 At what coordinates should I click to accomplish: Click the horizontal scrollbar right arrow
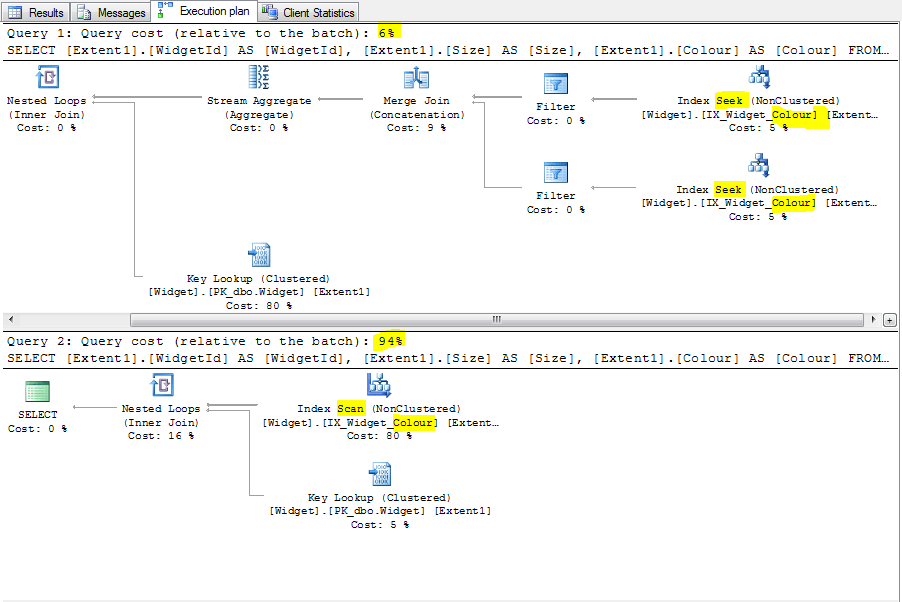874,319
